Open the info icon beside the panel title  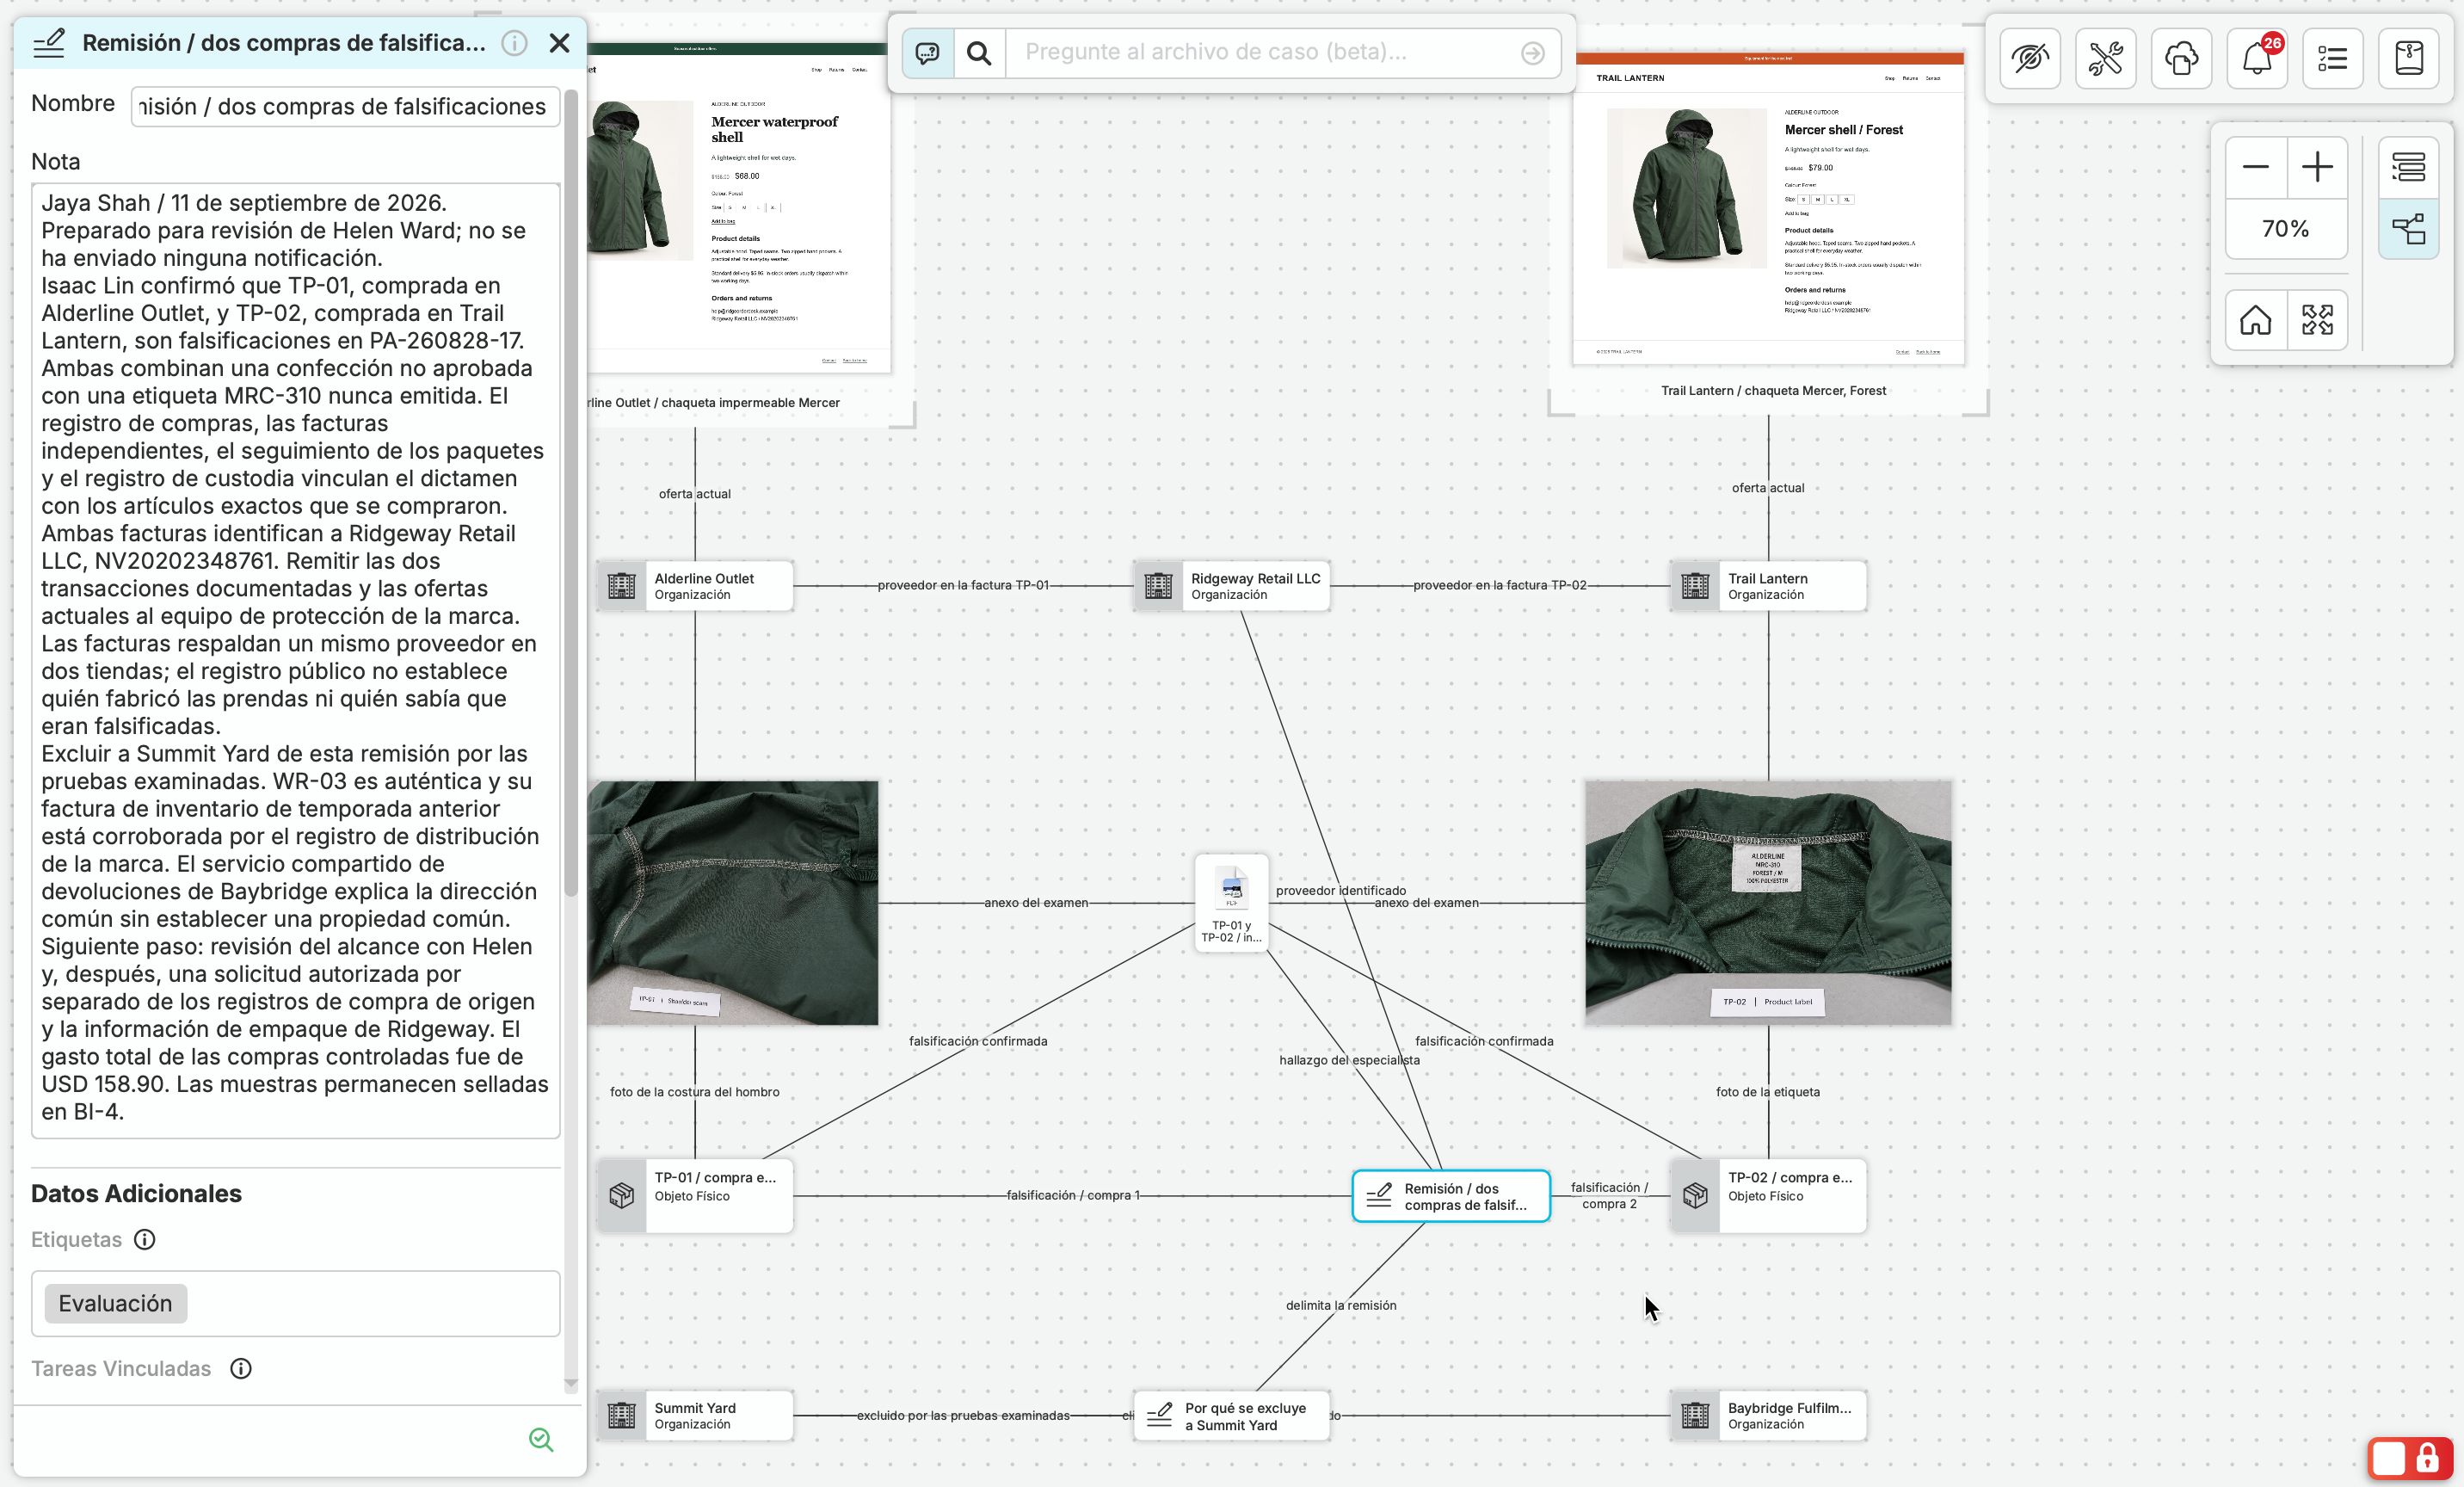click(514, 43)
